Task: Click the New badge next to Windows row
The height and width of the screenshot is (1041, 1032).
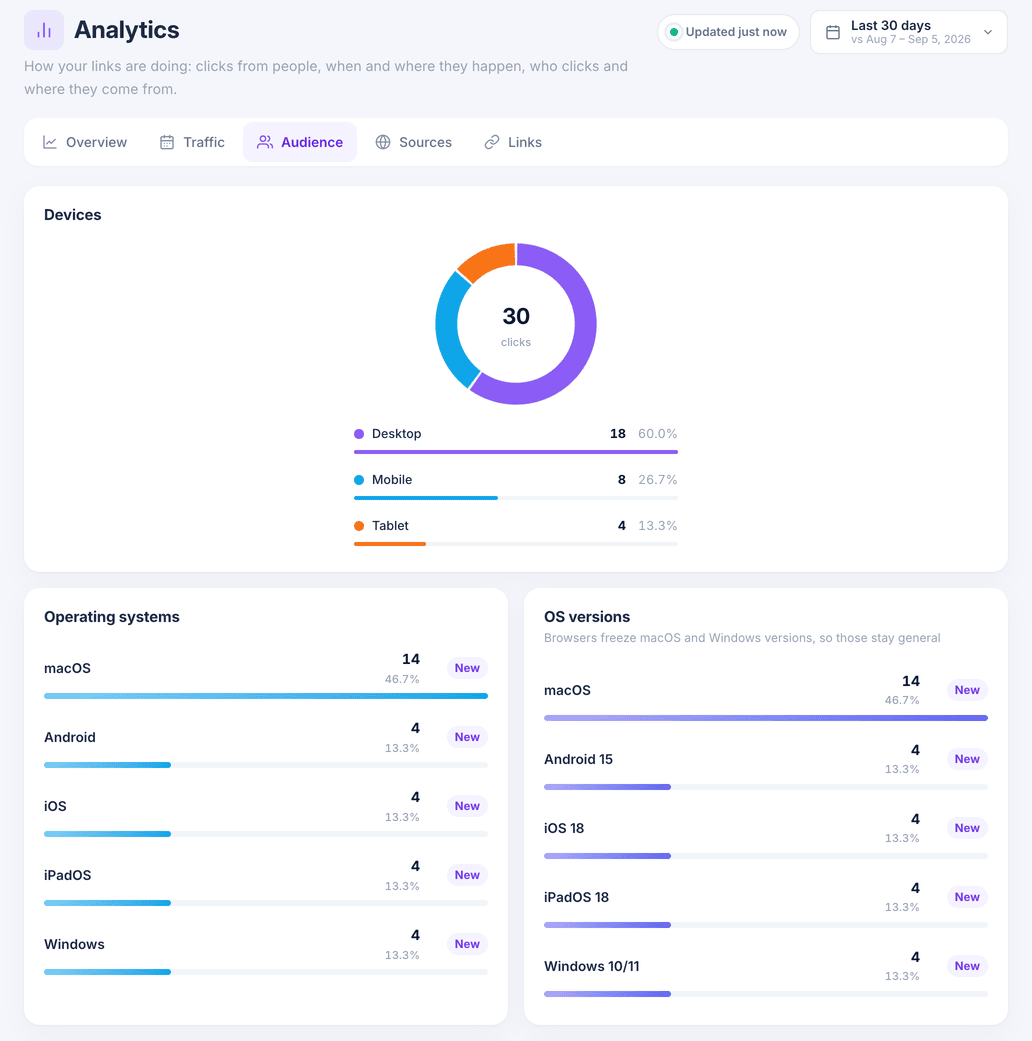Action: [467, 944]
